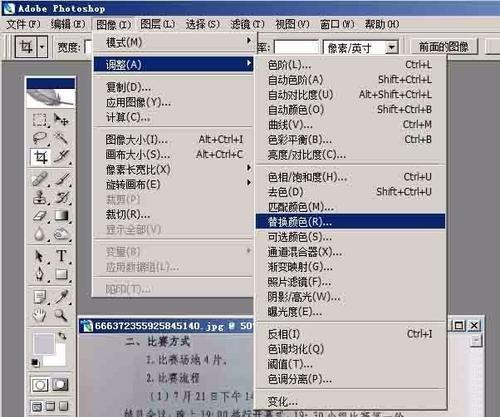Select the Move tool
The width and height of the screenshot is (500, 417).
(61, 120)
